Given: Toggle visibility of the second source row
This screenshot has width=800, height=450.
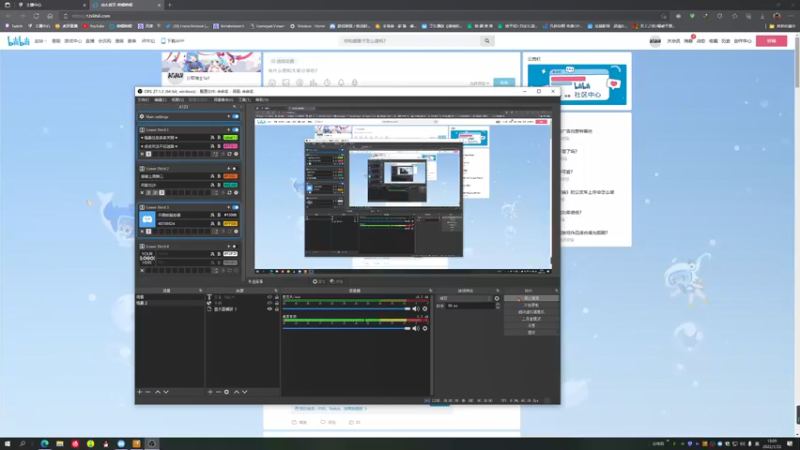Looking at the screenshot, I should [x=269, y=303].
